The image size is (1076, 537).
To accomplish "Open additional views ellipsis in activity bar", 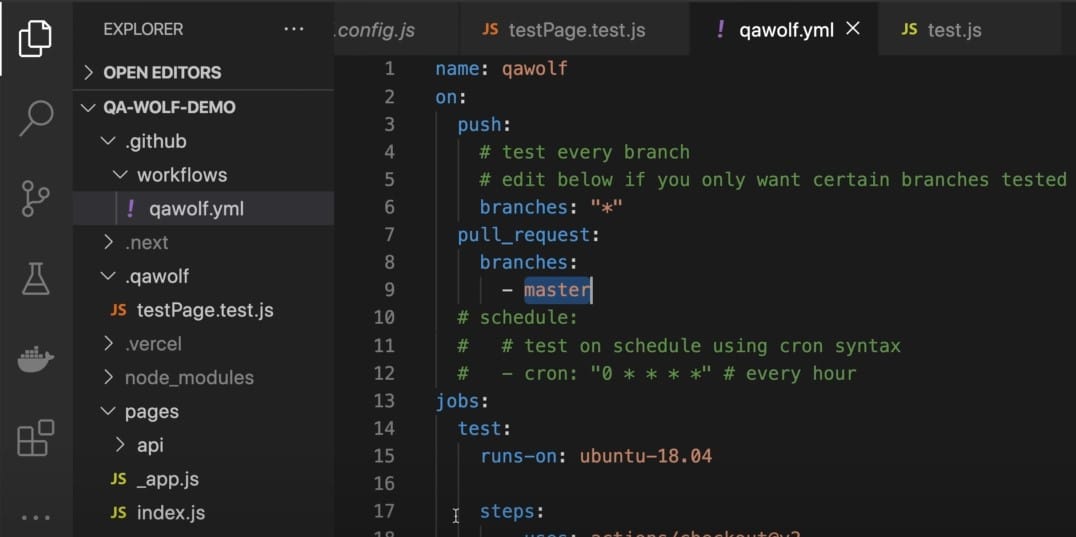I will click(x=36, y=518).
